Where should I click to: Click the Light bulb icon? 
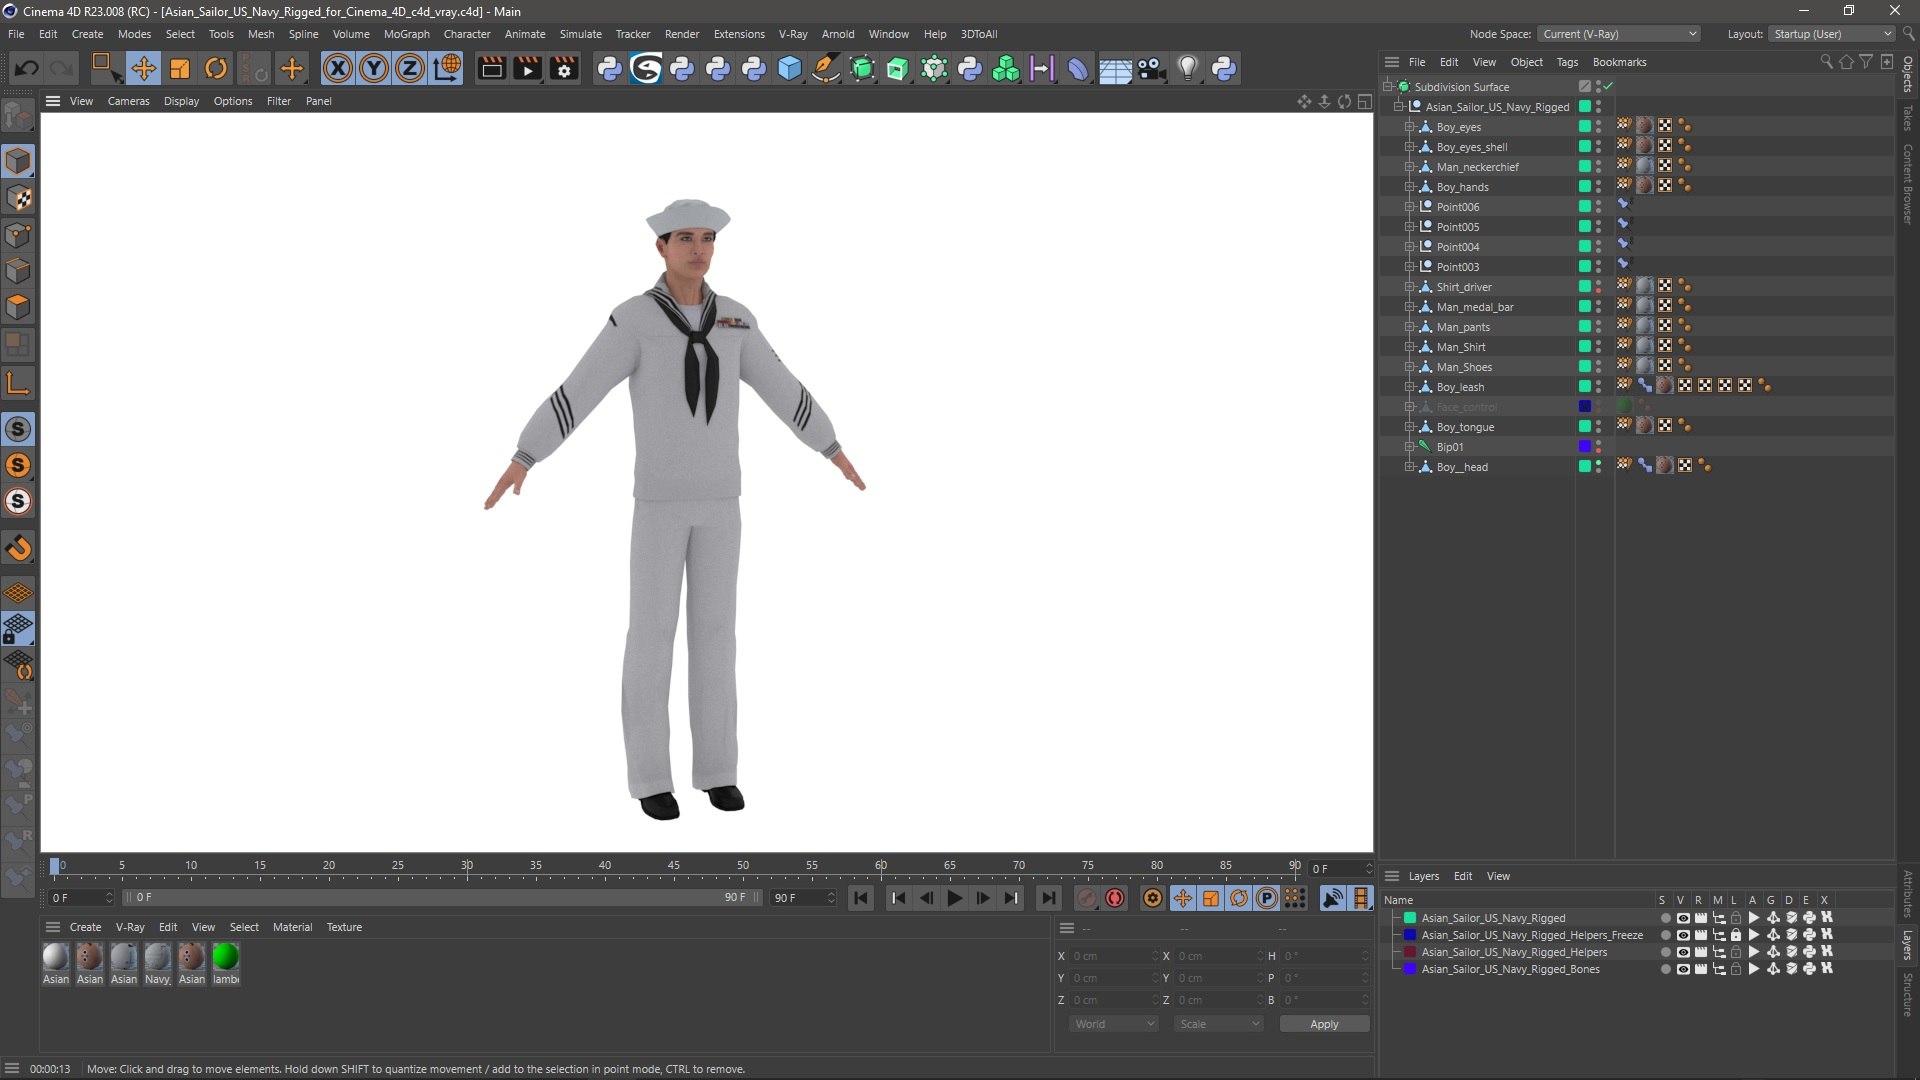pyautogui.click(x=1187, y=68)
